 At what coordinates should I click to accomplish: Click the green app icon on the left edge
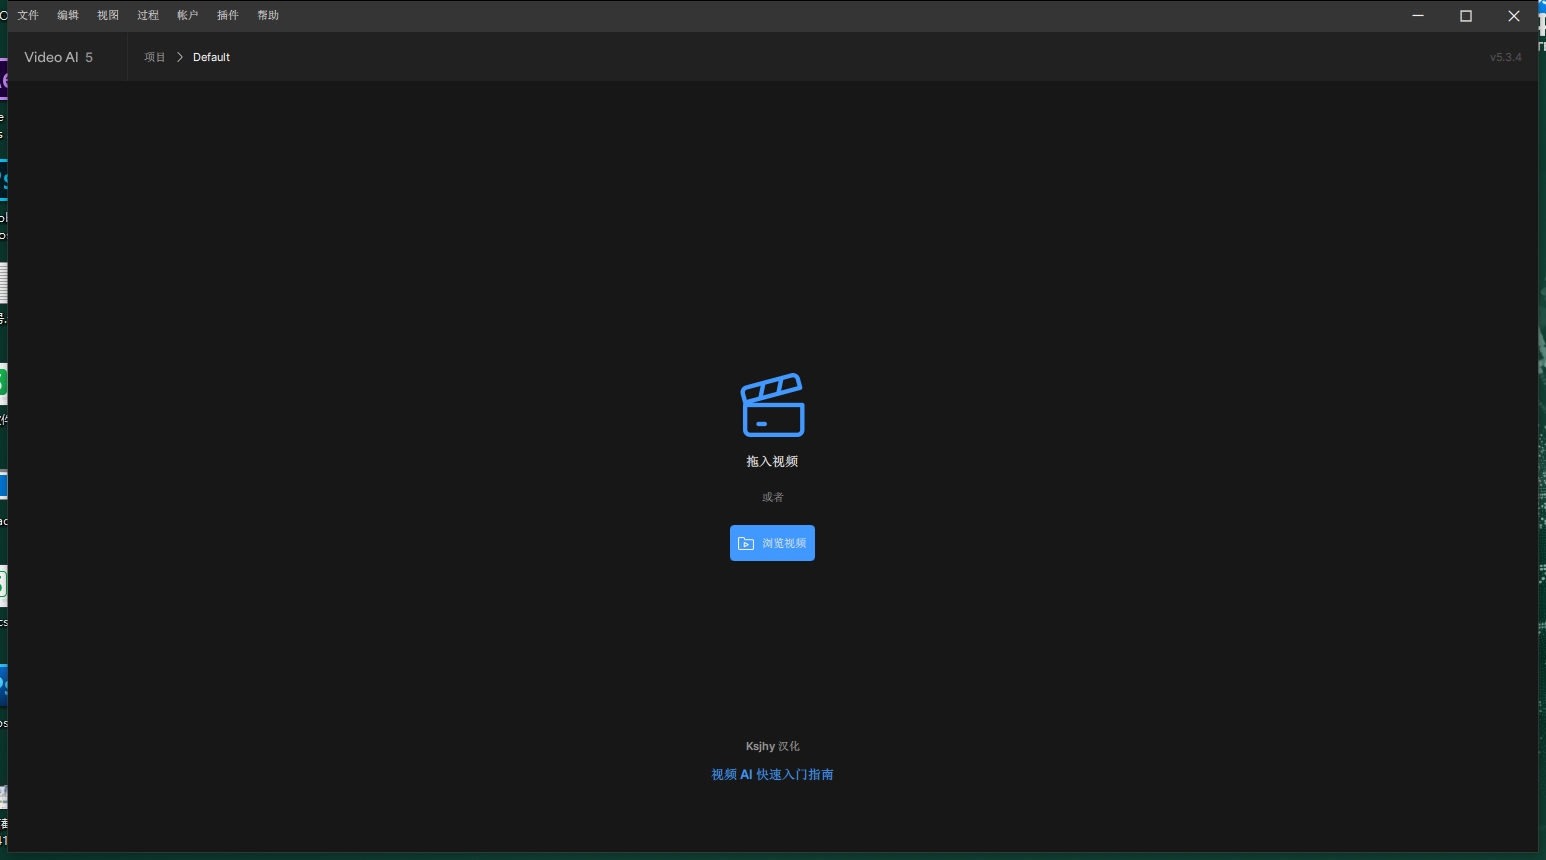pos(2,383)
